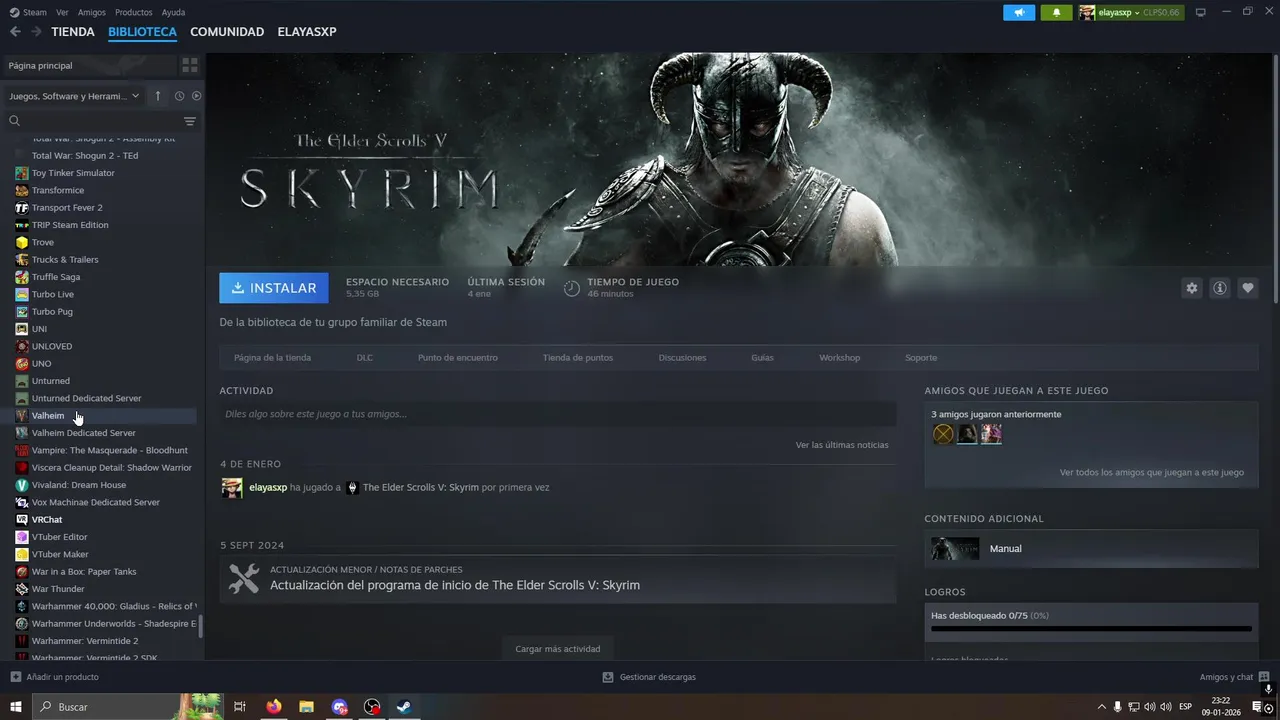Click Ver todos los amigos link

click(1152, 472)
